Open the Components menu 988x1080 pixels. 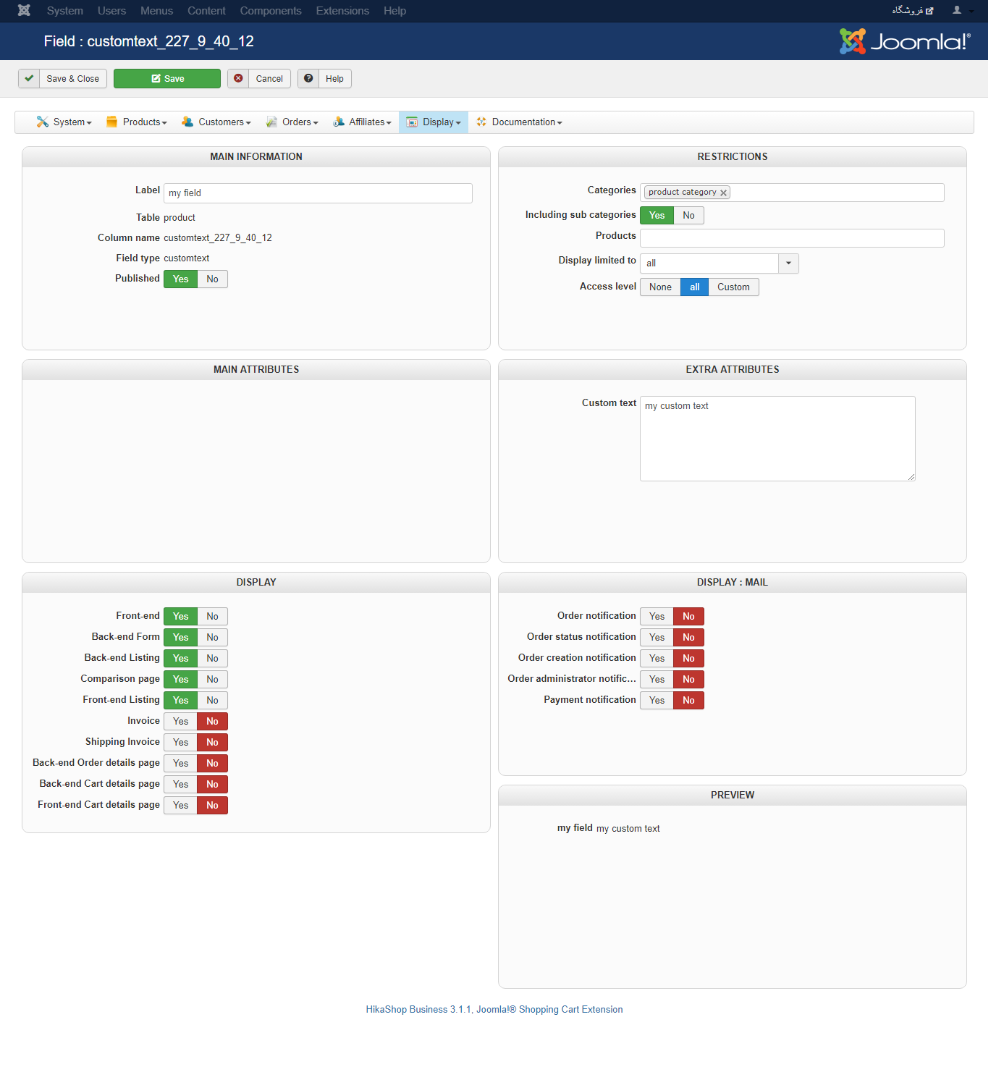270,11
